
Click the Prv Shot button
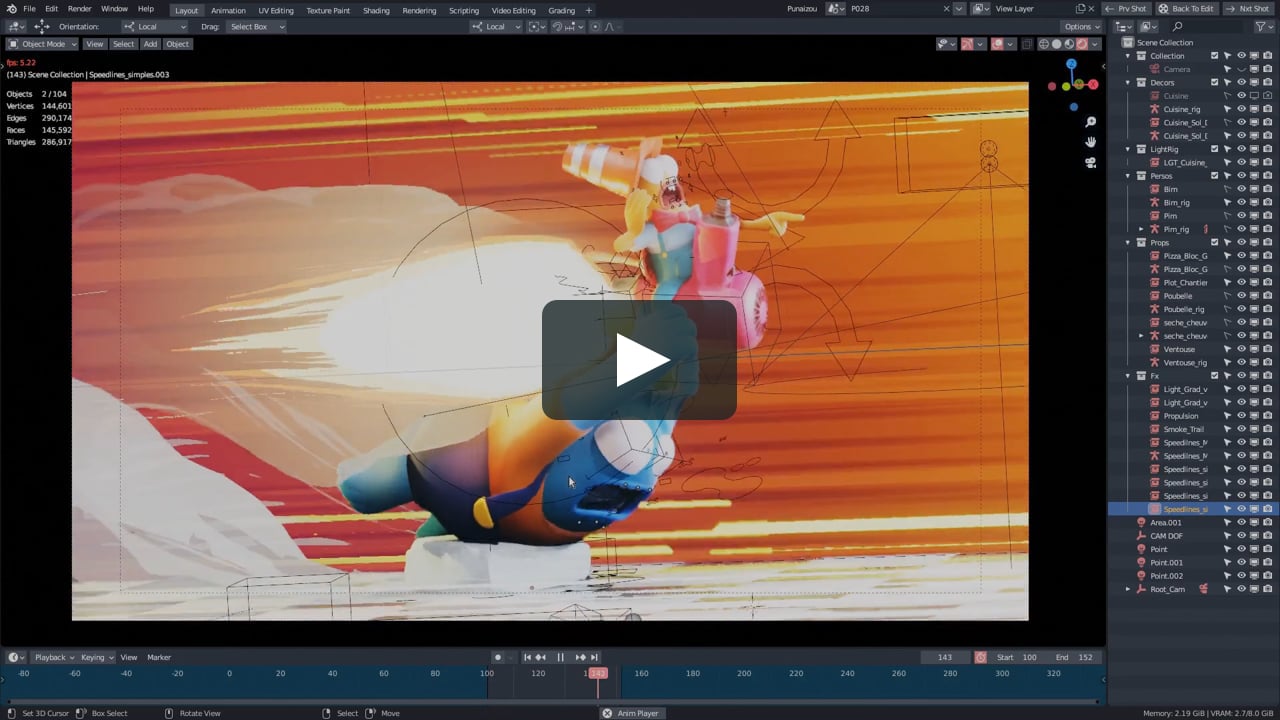[1128, 9]
